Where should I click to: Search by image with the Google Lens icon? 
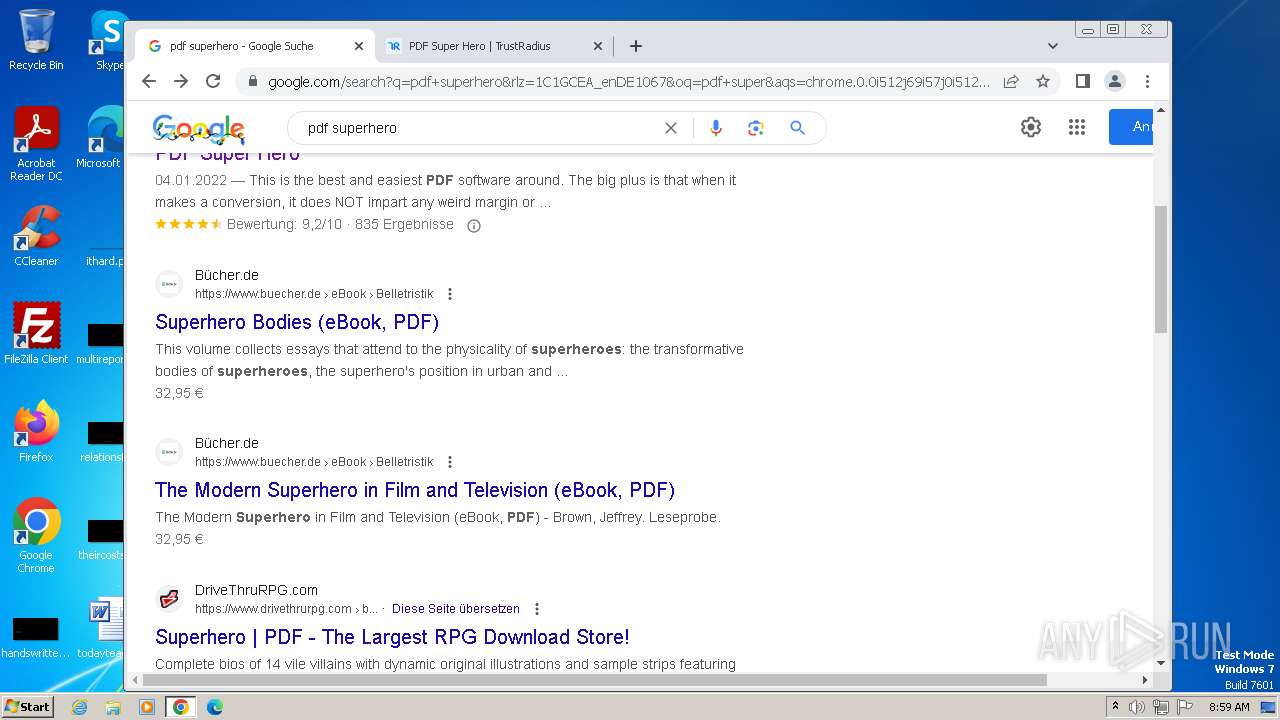coord(755,128)
